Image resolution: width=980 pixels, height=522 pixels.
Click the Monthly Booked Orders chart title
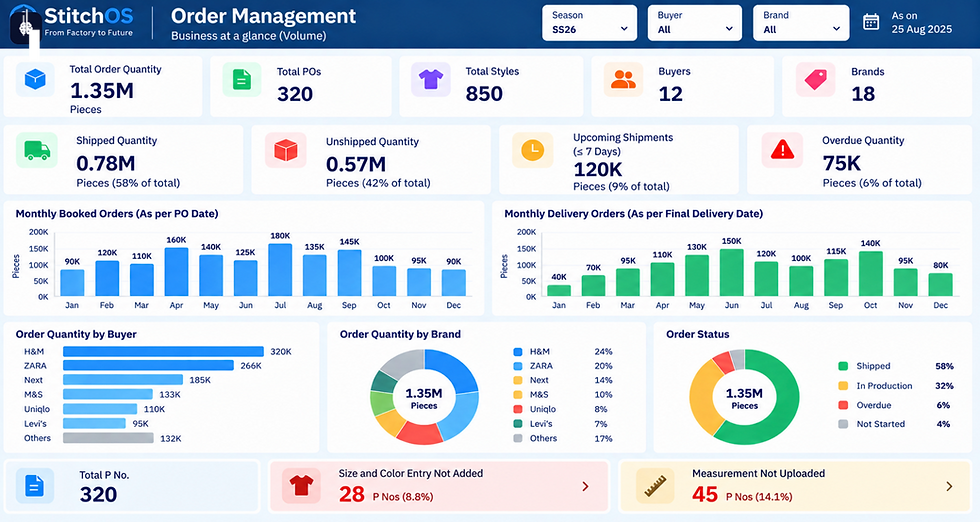coord(117,214)
